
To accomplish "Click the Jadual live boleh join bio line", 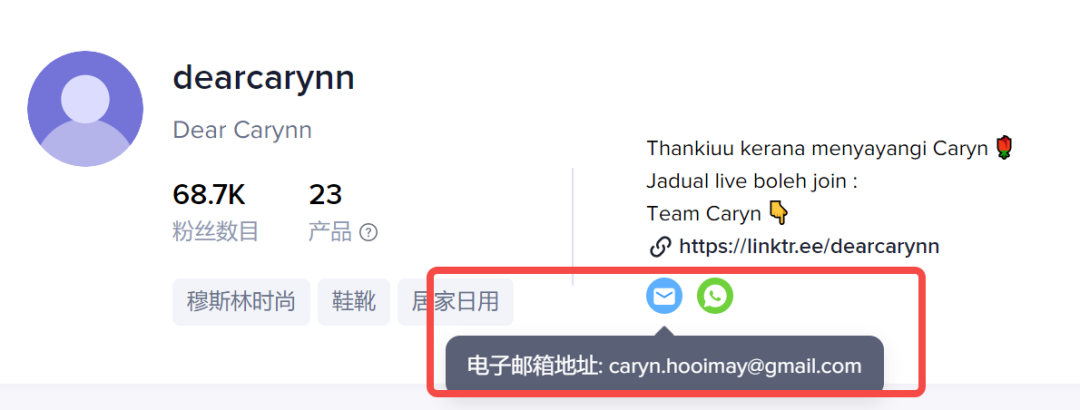I will coord(751,183).
